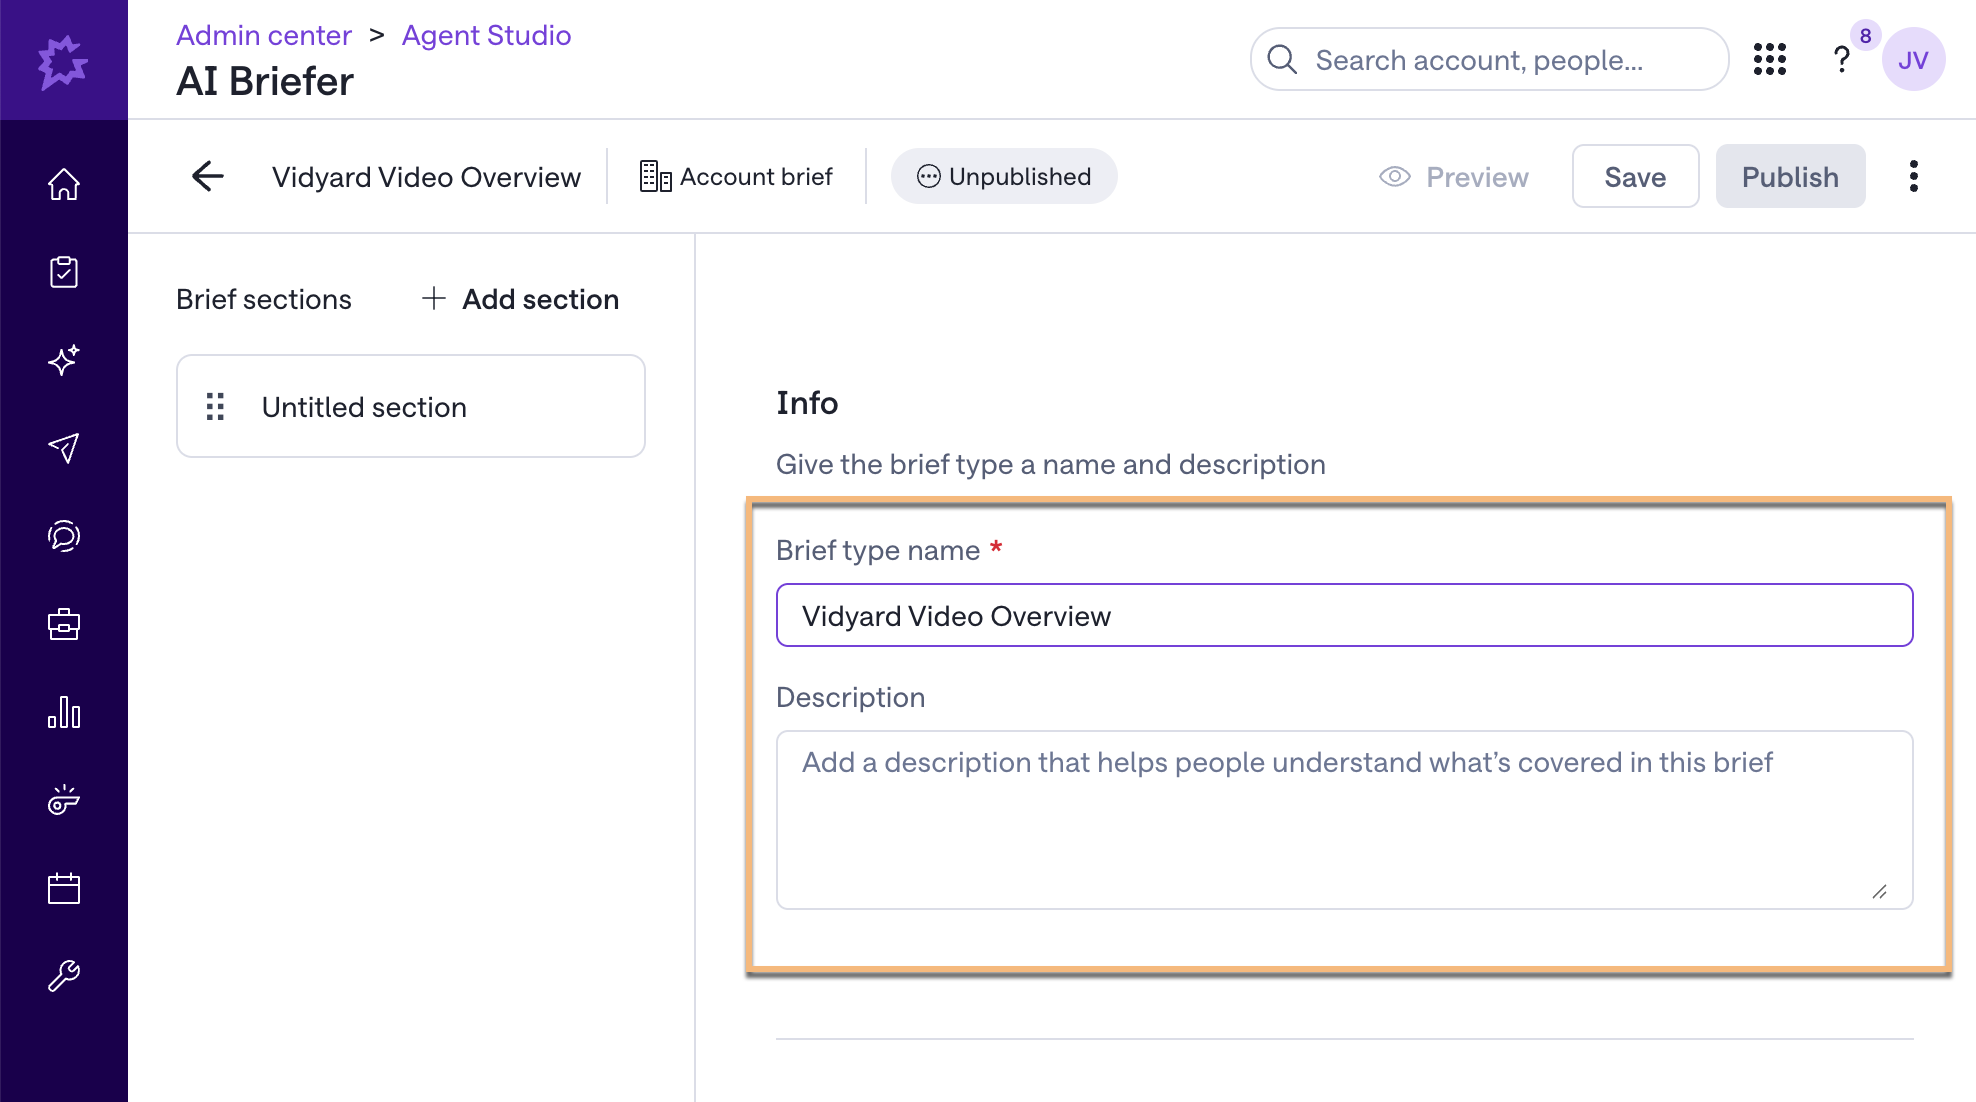This screenshot has height=1102, width=1976.
Task: Click Add section
Action: click(520, 299)
